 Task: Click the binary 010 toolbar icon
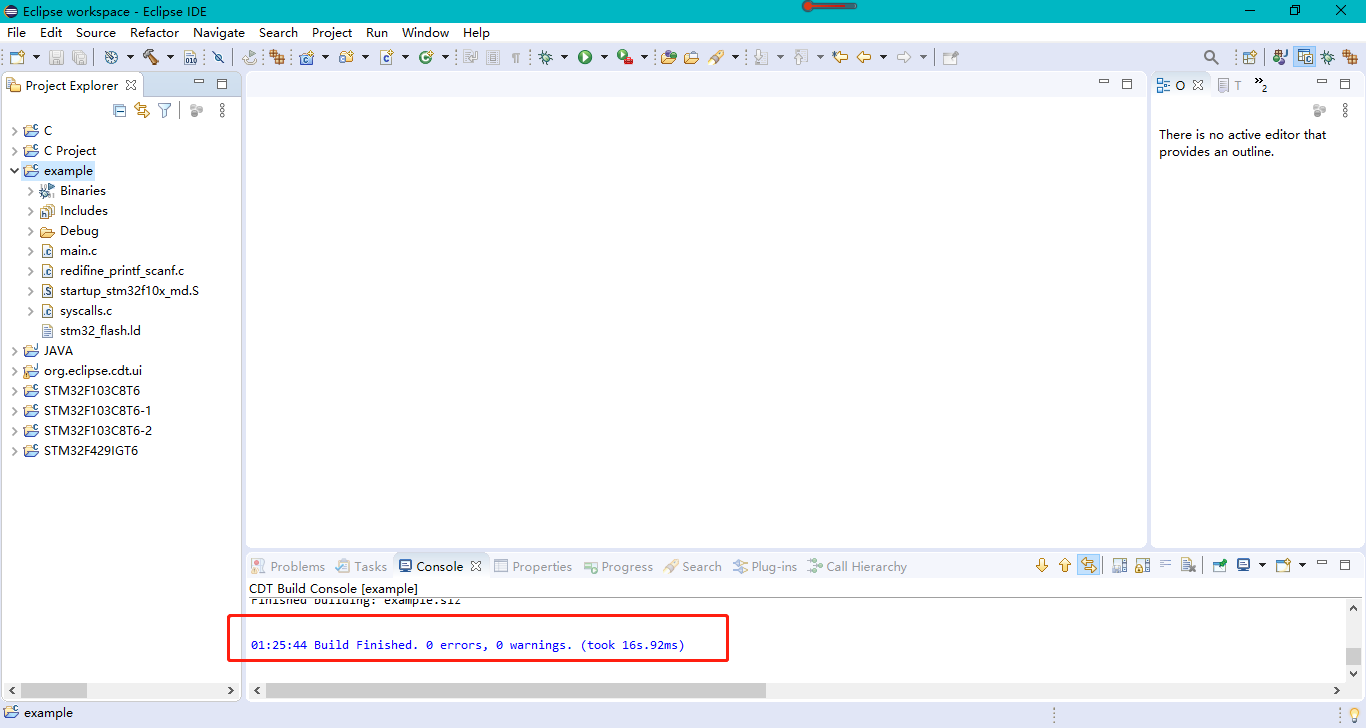point(190,57)
